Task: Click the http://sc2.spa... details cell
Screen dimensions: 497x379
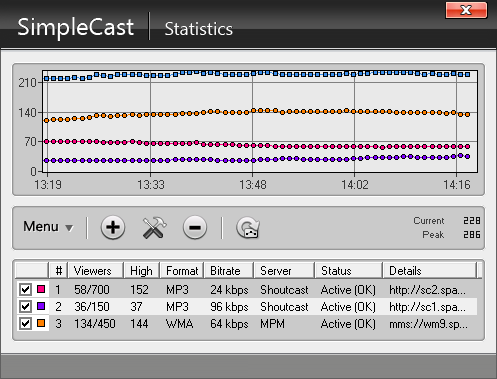Action: pyautogui.click(x=427, y=290)
